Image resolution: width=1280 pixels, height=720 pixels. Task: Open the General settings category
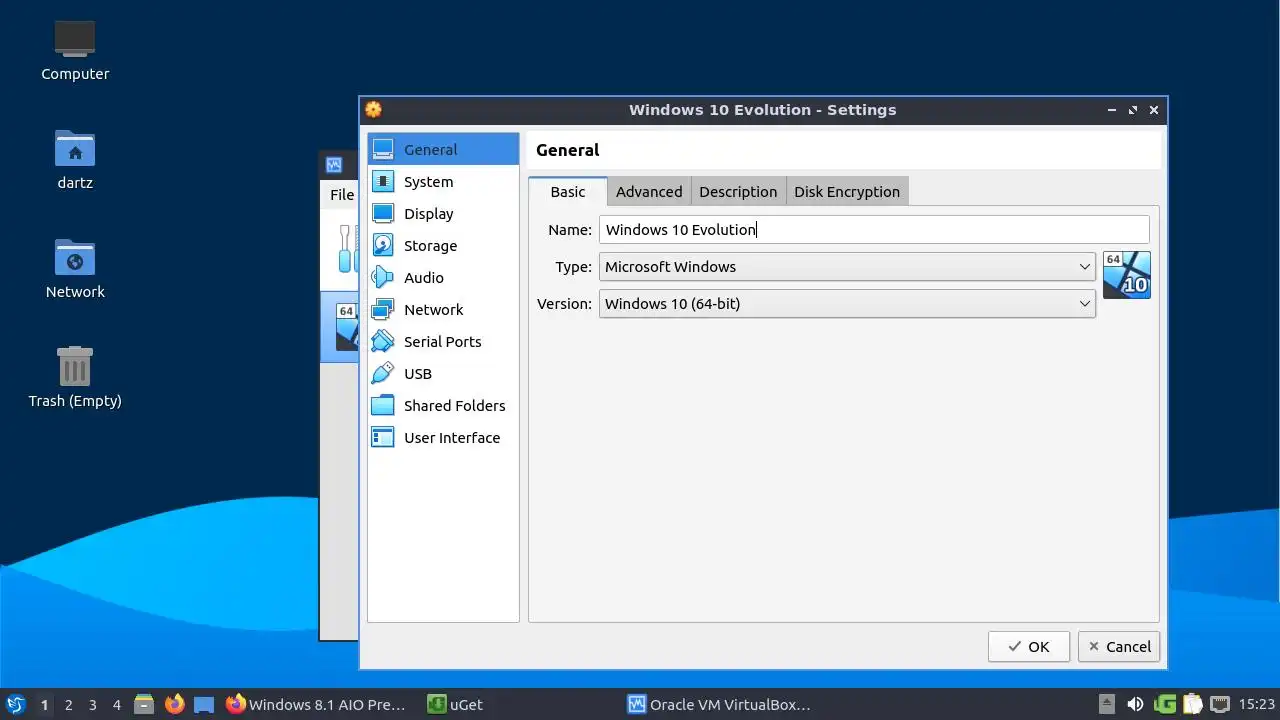pos(443,149)
